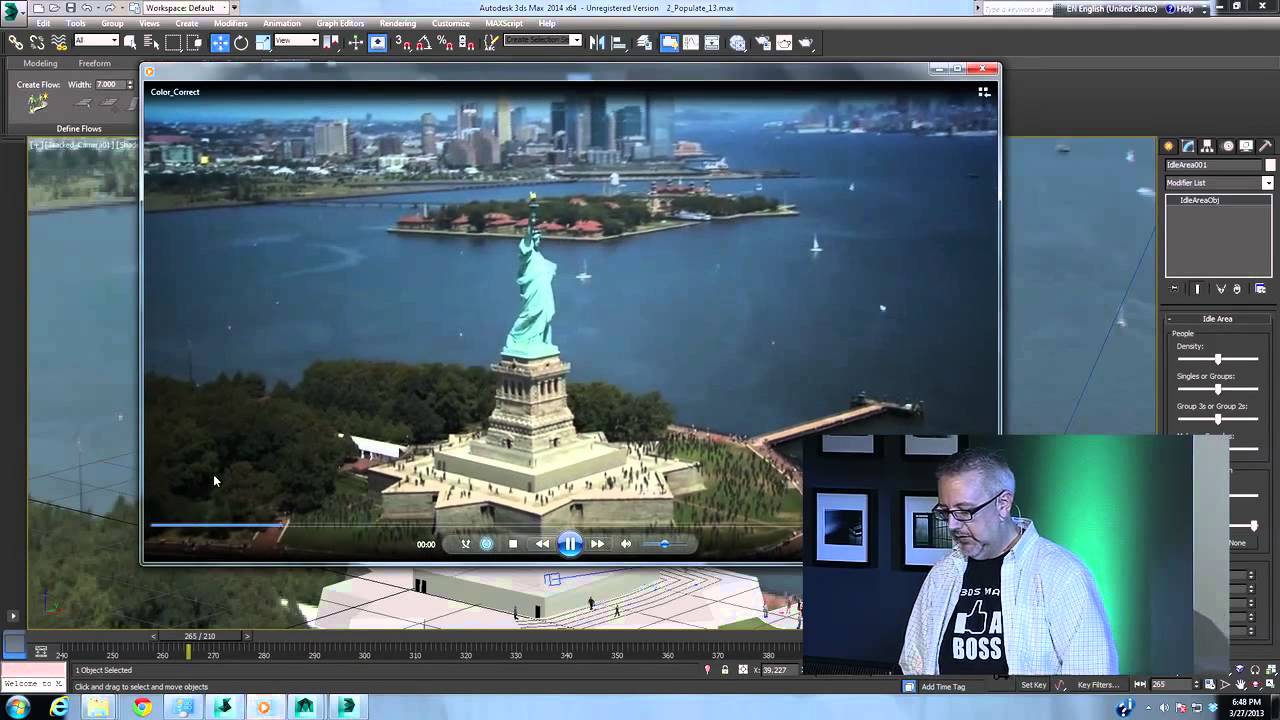
Task: Choose Rectangular Selection Region tool
Action: [x=174, y=42]
